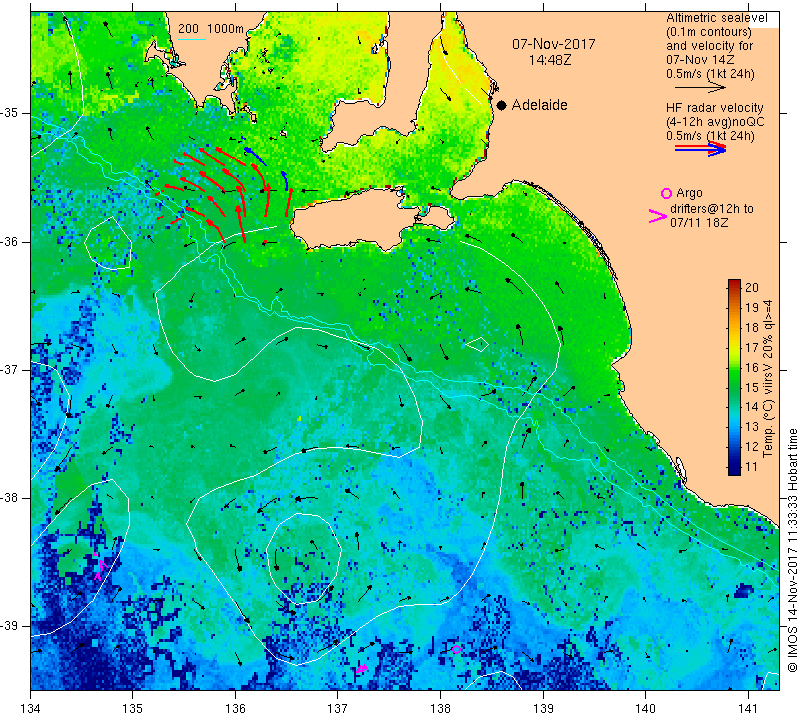Click the magenta Argo float circle on map
The image size is (800, 720).
tap(457, 649)
